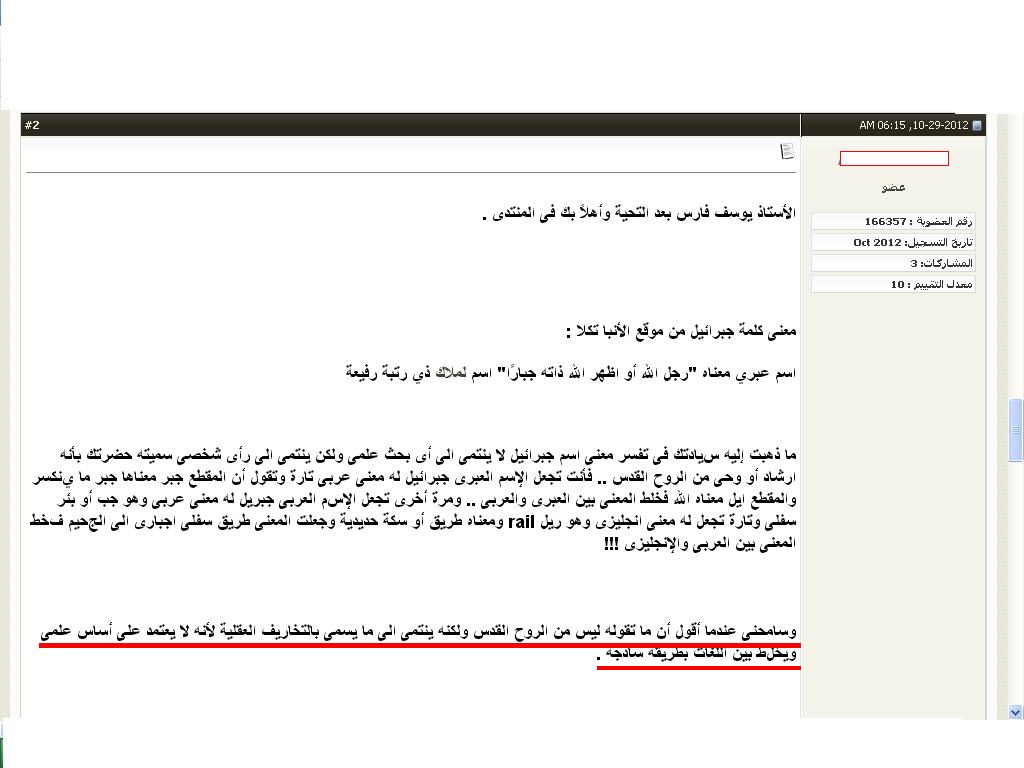Click the document icon atop the post
The width and height of the screenshot is (1024, 768).
[787, 151]
